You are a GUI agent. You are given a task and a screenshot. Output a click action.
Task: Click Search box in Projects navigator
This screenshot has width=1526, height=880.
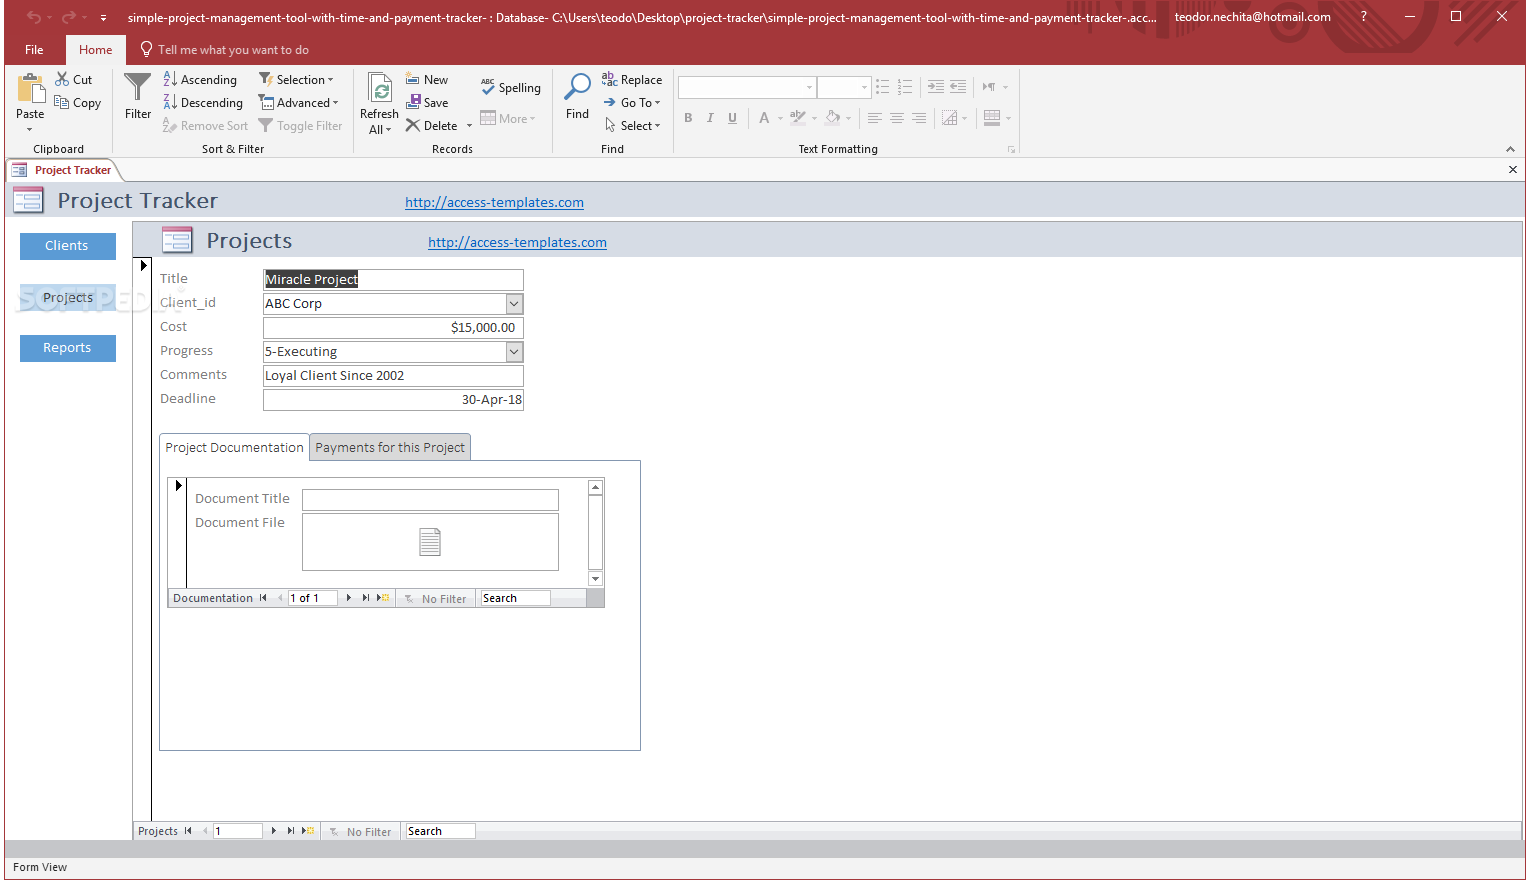(x=440, y=831)
